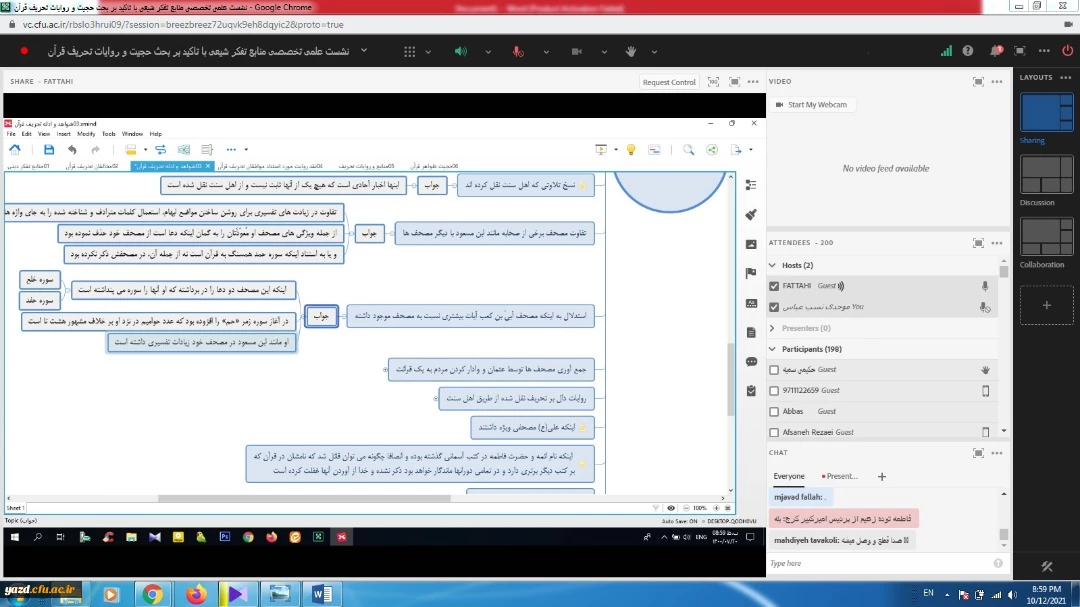
Task: Select the Discussion layout
Action: pos(1045,178)
